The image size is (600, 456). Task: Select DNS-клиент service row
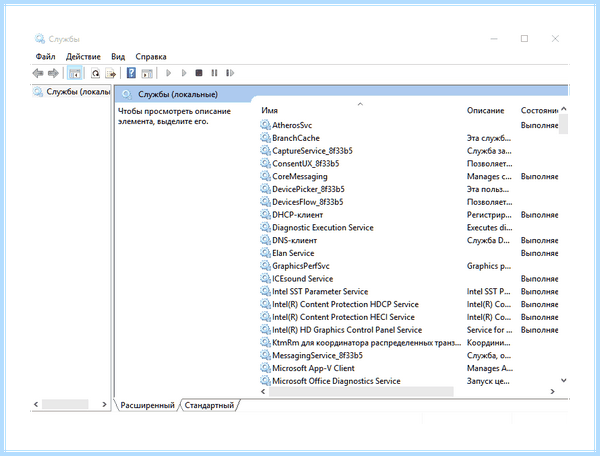pyautogui.click(x=409, y=240)
